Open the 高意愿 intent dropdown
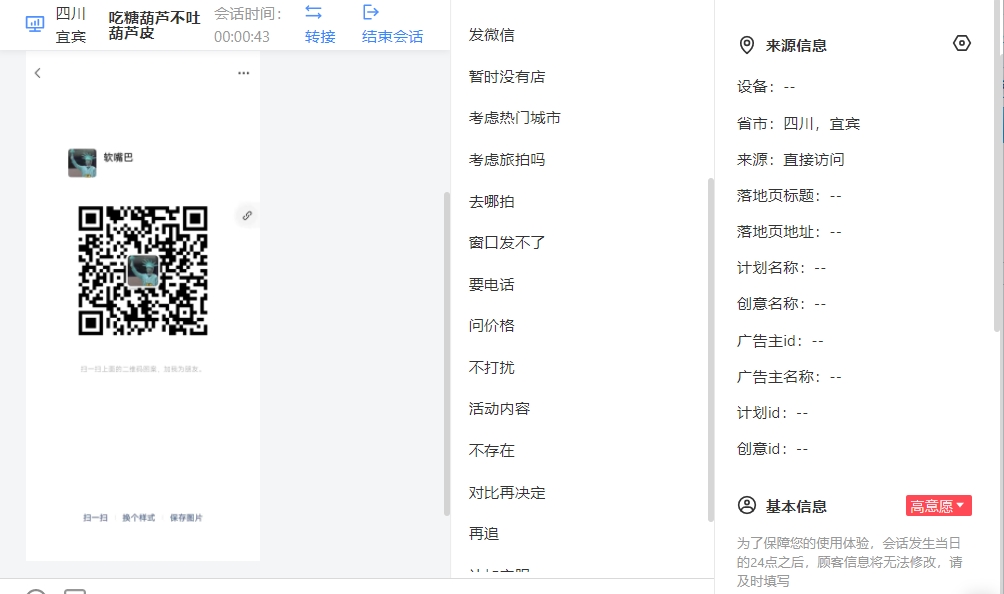 (939, 506)
